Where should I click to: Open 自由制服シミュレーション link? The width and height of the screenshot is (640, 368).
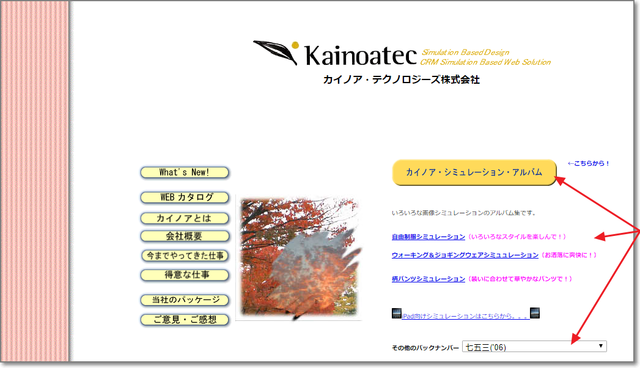point(428,237)
